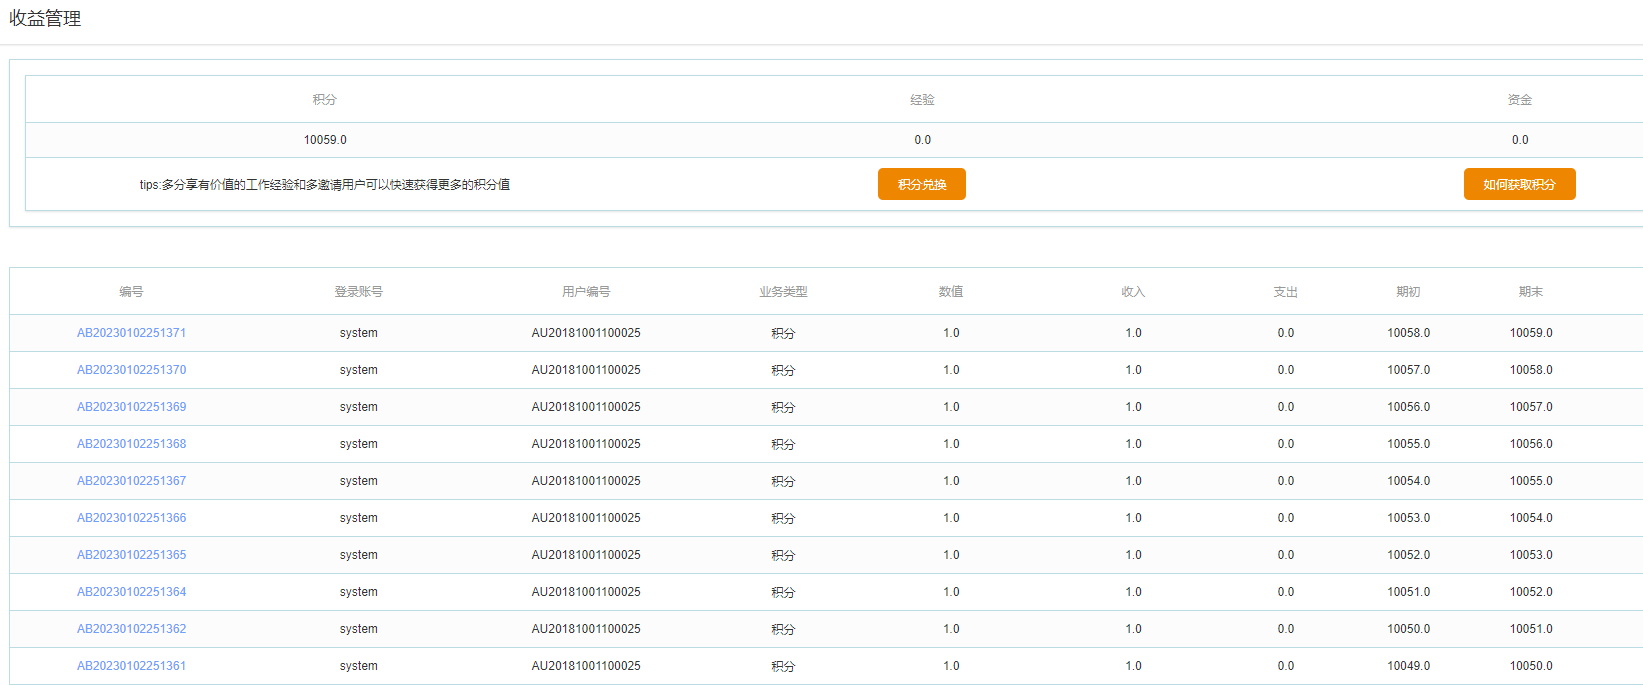Click the 资金 summary header
1643x685 pixels.
[x=1520, y=100]
